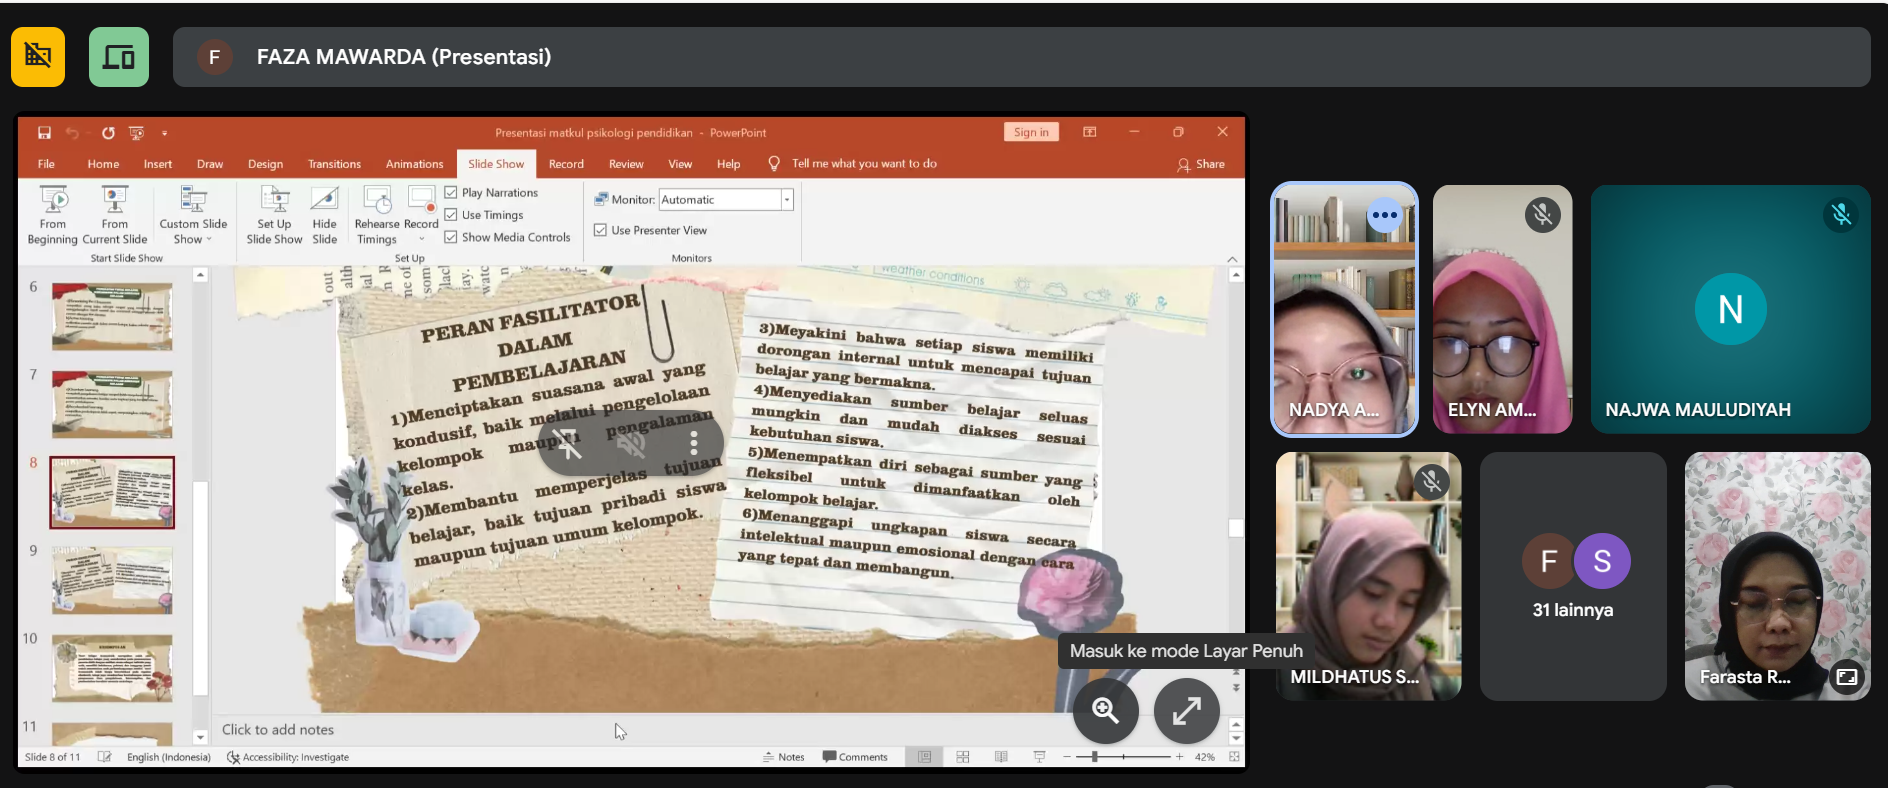Select the Hide Slide icon
This screenshot has width=1888, height=788.
click(324, 200)
